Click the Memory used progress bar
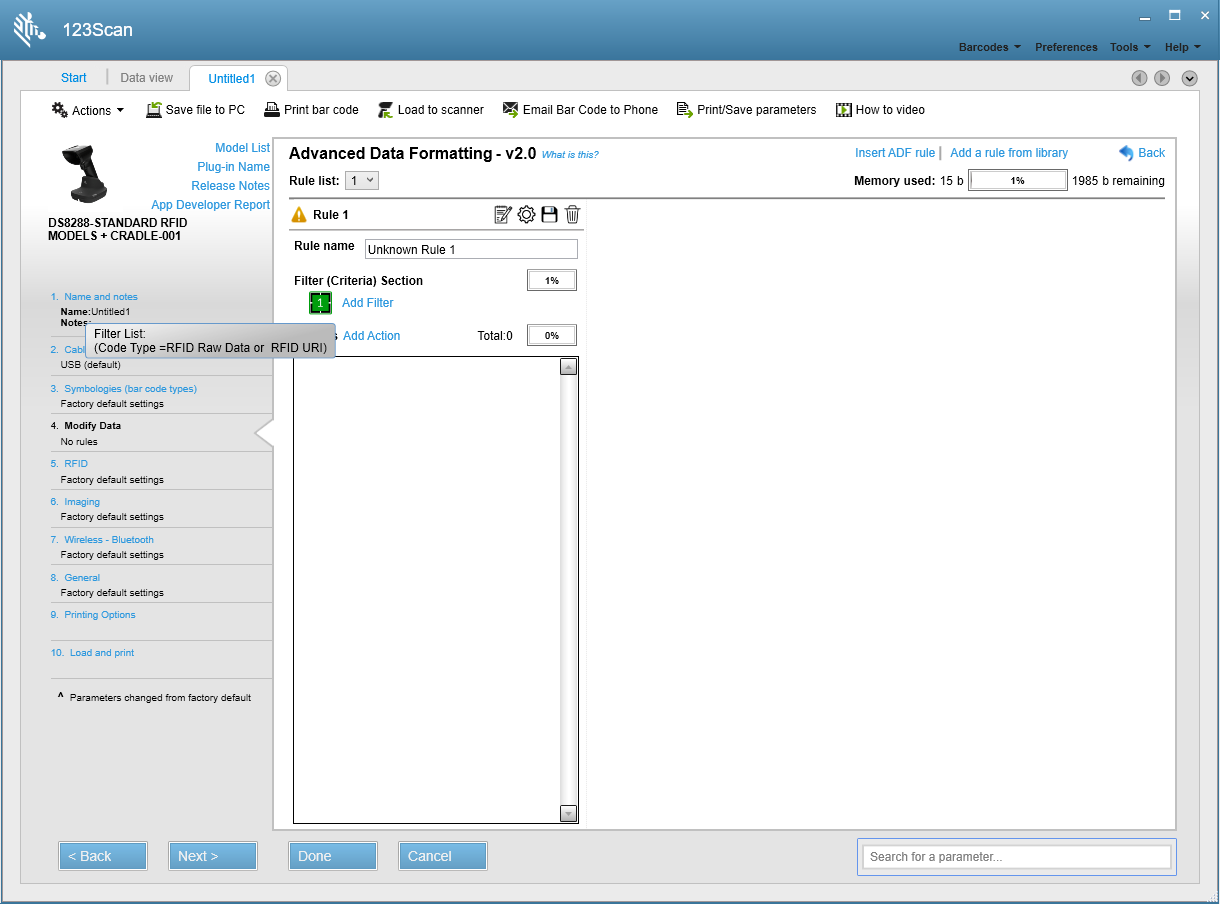Viewport: 1220px width, 904px height. [x=1017, y=181]
